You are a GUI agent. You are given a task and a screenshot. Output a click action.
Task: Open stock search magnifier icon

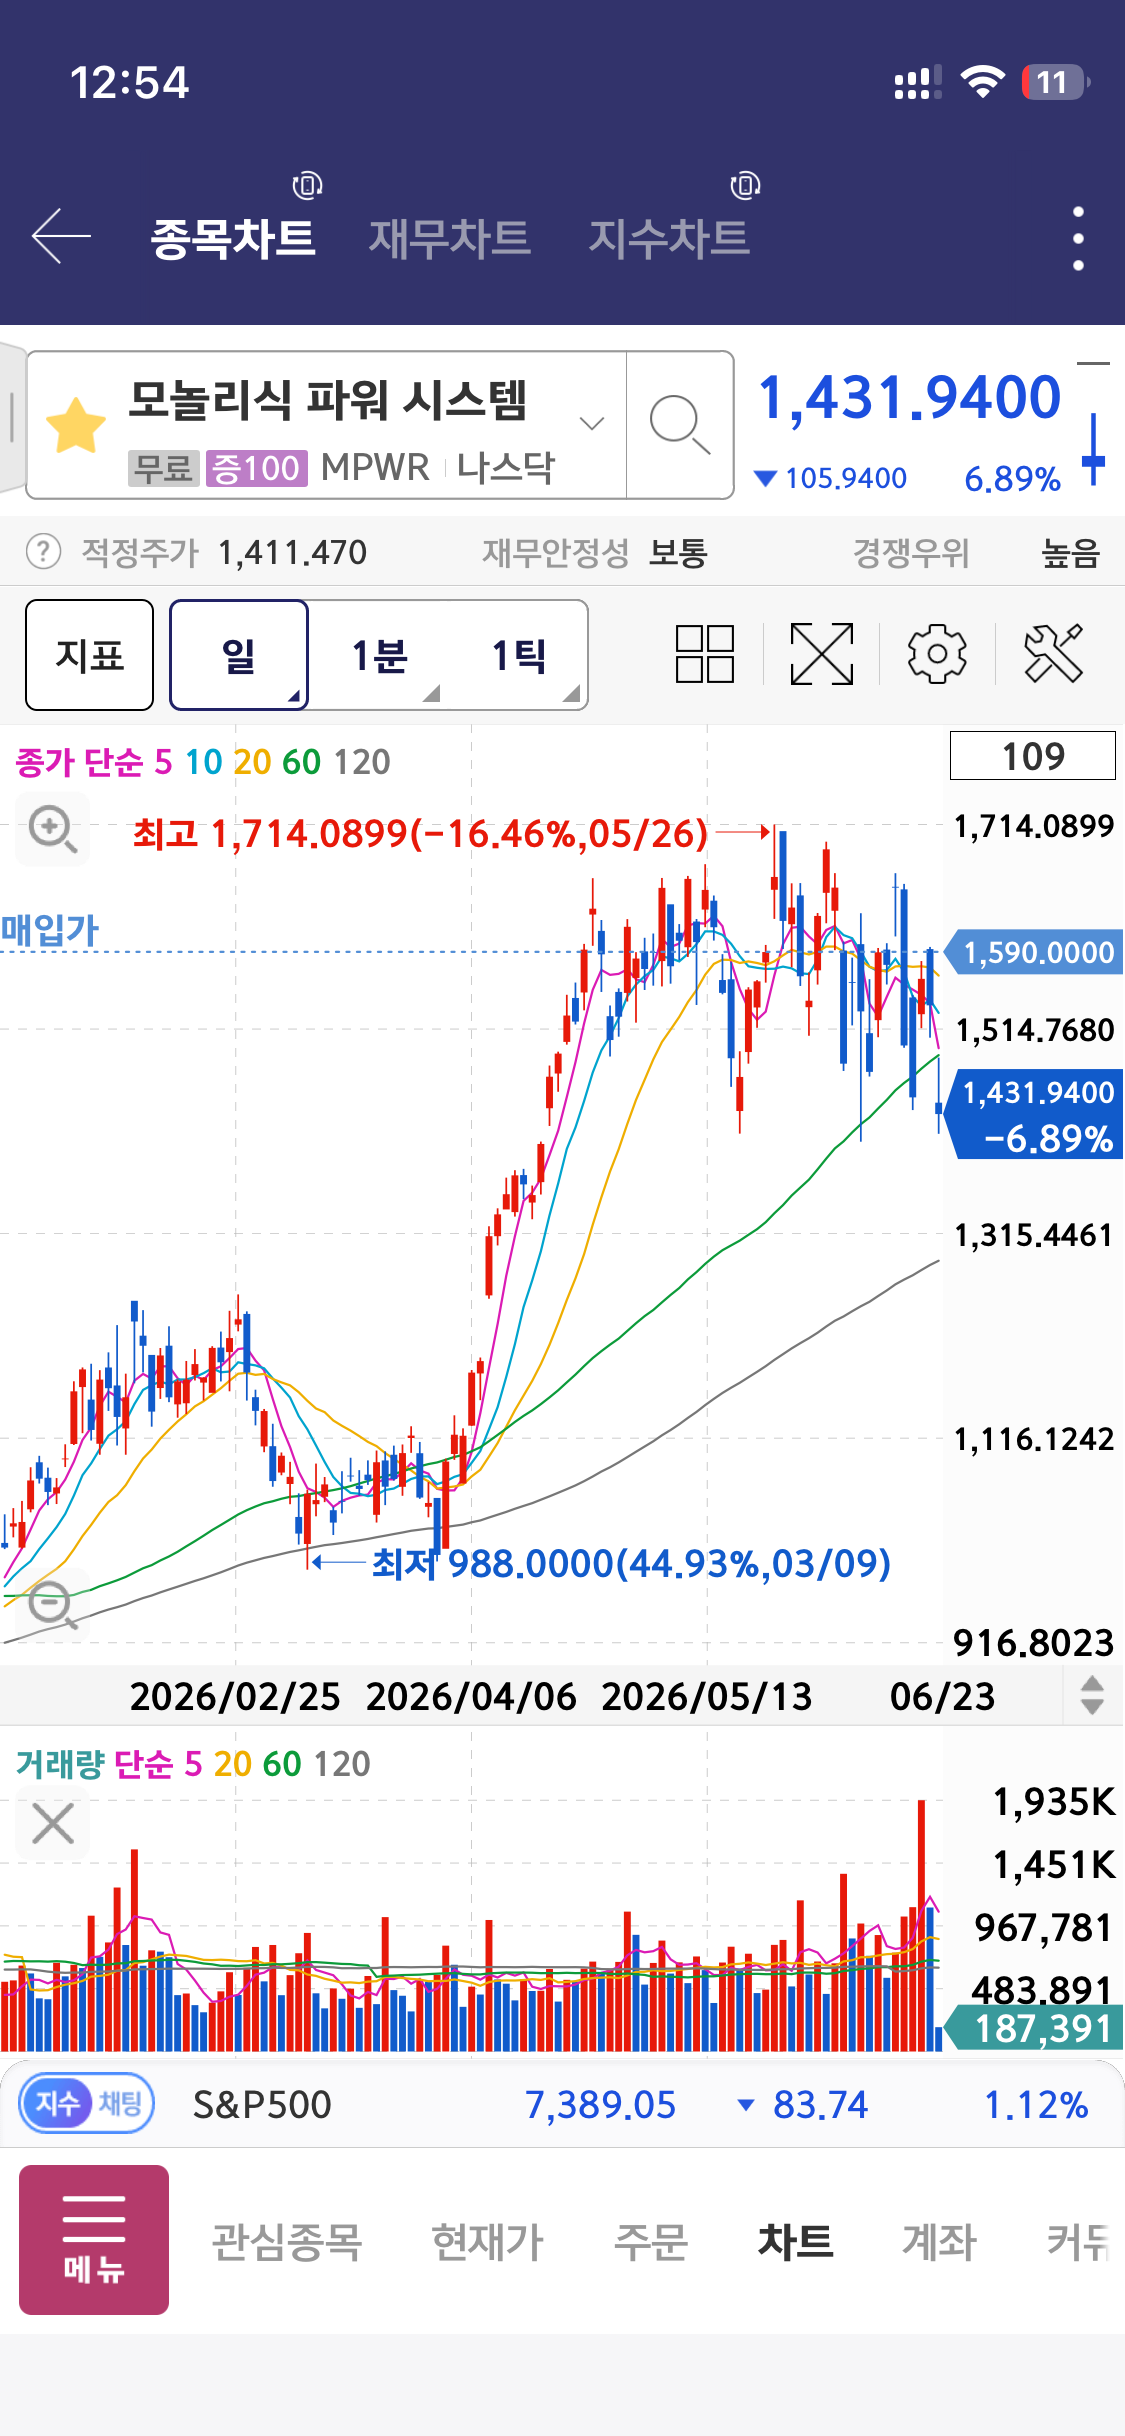point(680,425)
